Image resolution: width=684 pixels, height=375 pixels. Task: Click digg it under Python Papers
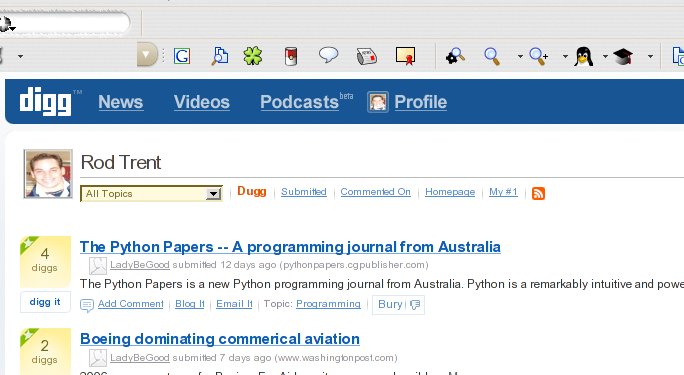(x=45, y=302)
